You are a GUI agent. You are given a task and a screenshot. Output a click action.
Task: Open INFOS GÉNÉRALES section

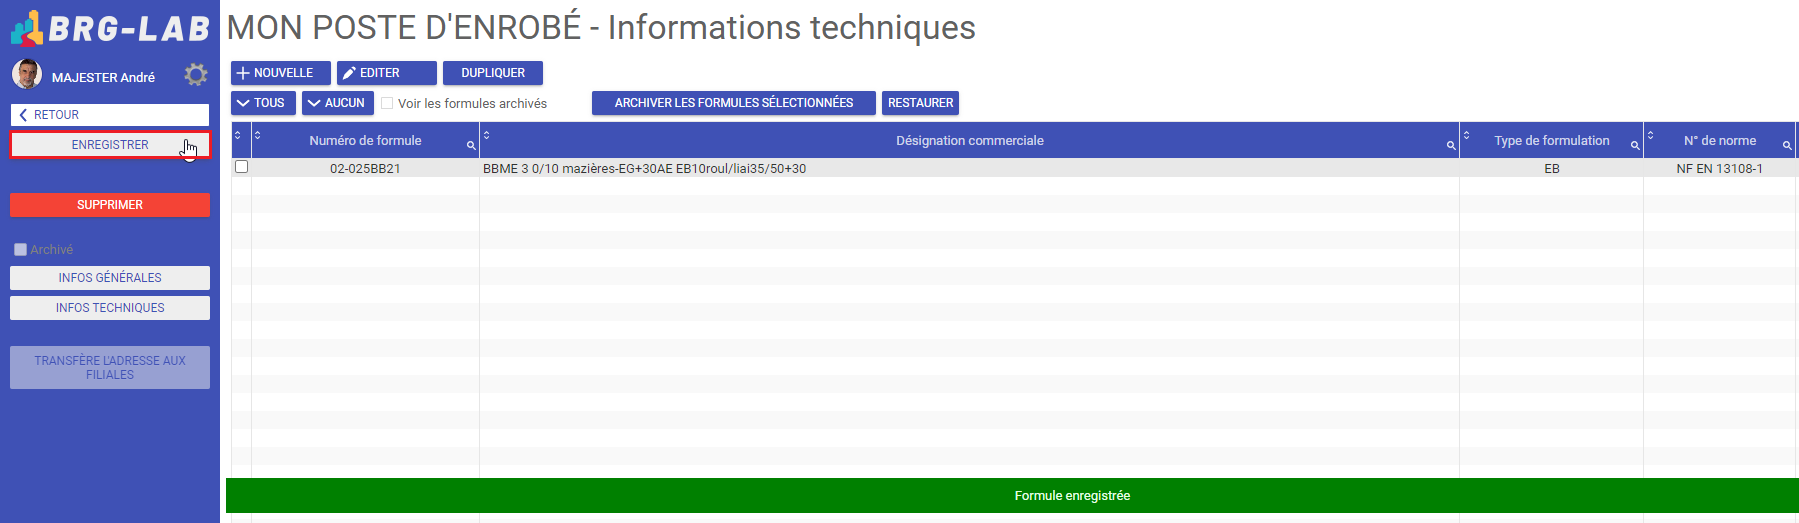pos(110,278)
